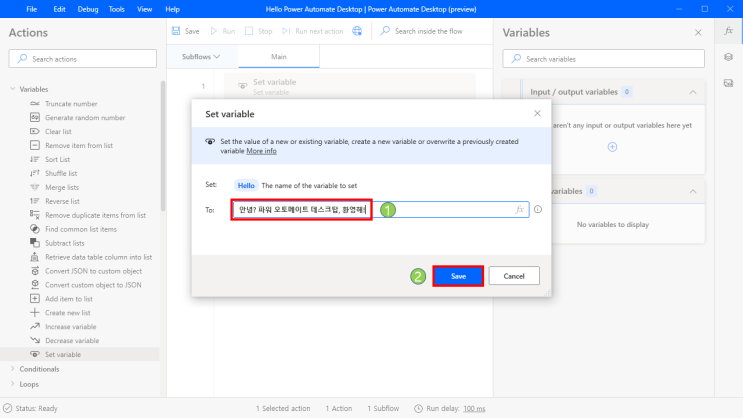743x418 pixels.
Task: Click Convert custom object to JSON icon
Action: pos(35,284)
